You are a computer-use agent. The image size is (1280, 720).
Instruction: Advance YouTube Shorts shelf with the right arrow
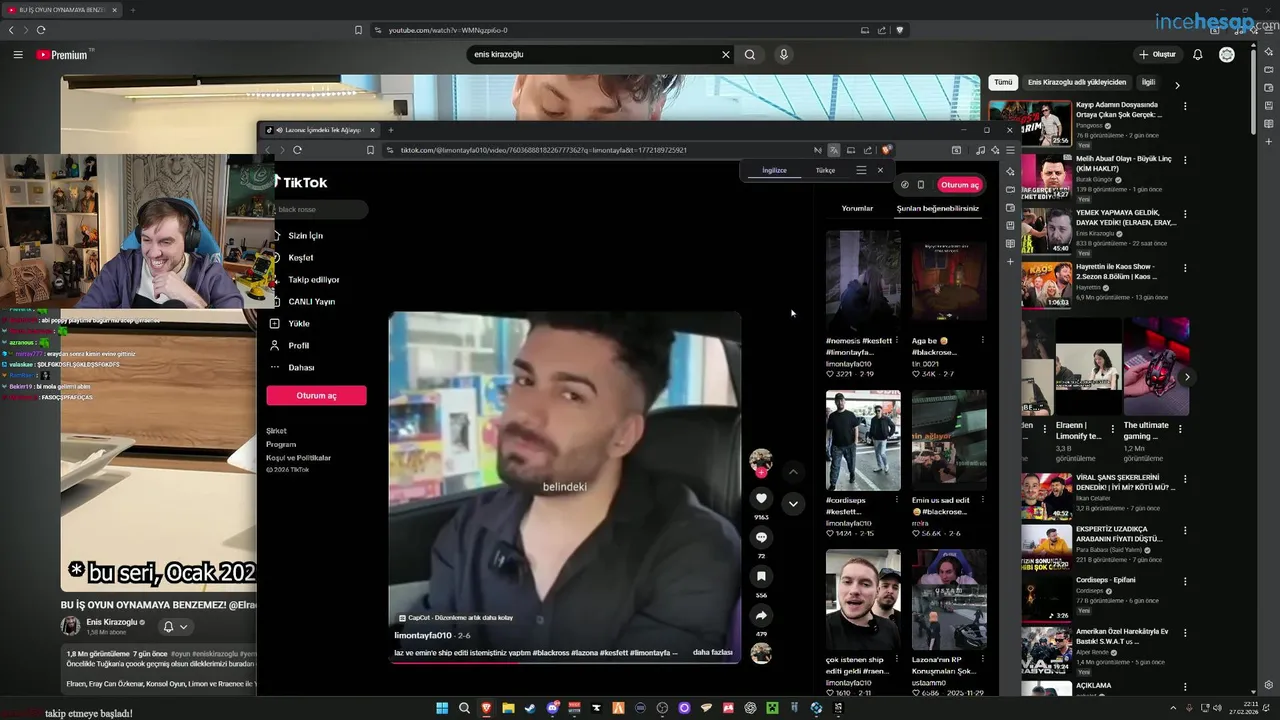click(1187, 377)
